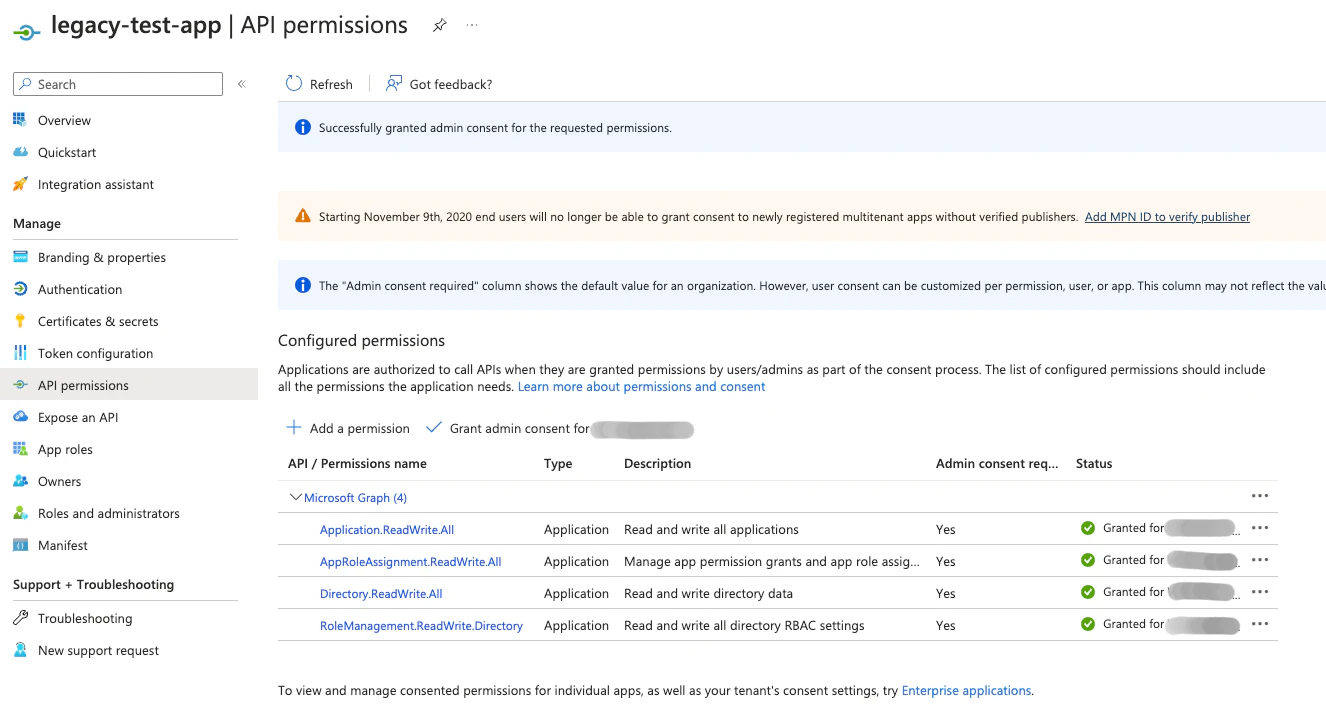Screen dimensions: 1326x709
Task: Open the Directory.ReadWrite.All permission
Action: click(x=381, y=594)
